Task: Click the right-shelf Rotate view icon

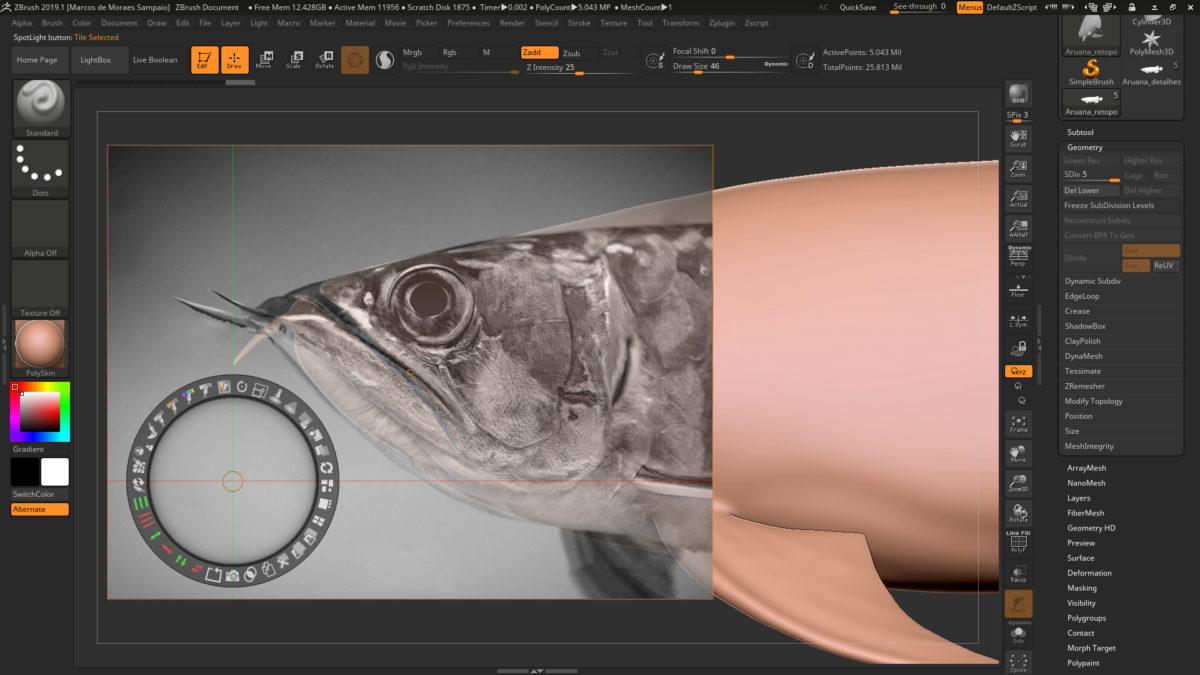Action: coord(1018,513)
